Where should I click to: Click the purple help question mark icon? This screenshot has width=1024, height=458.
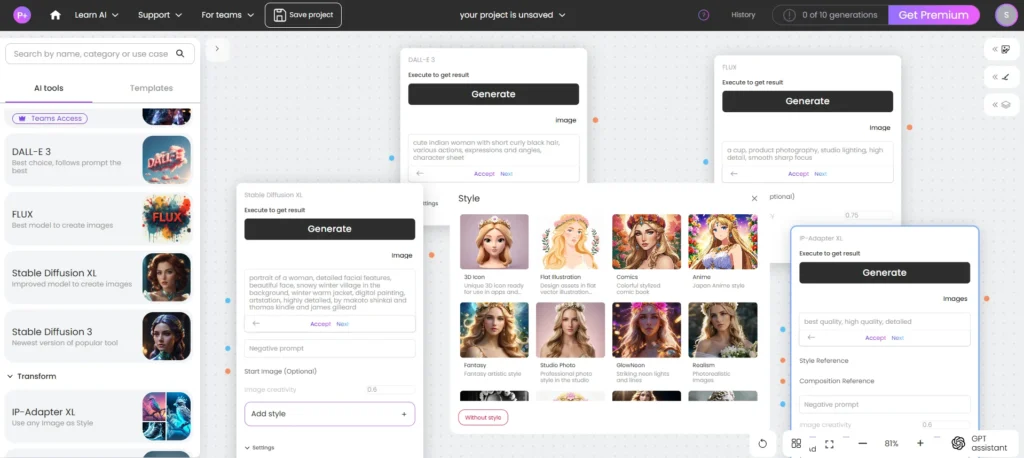point(703,15)
